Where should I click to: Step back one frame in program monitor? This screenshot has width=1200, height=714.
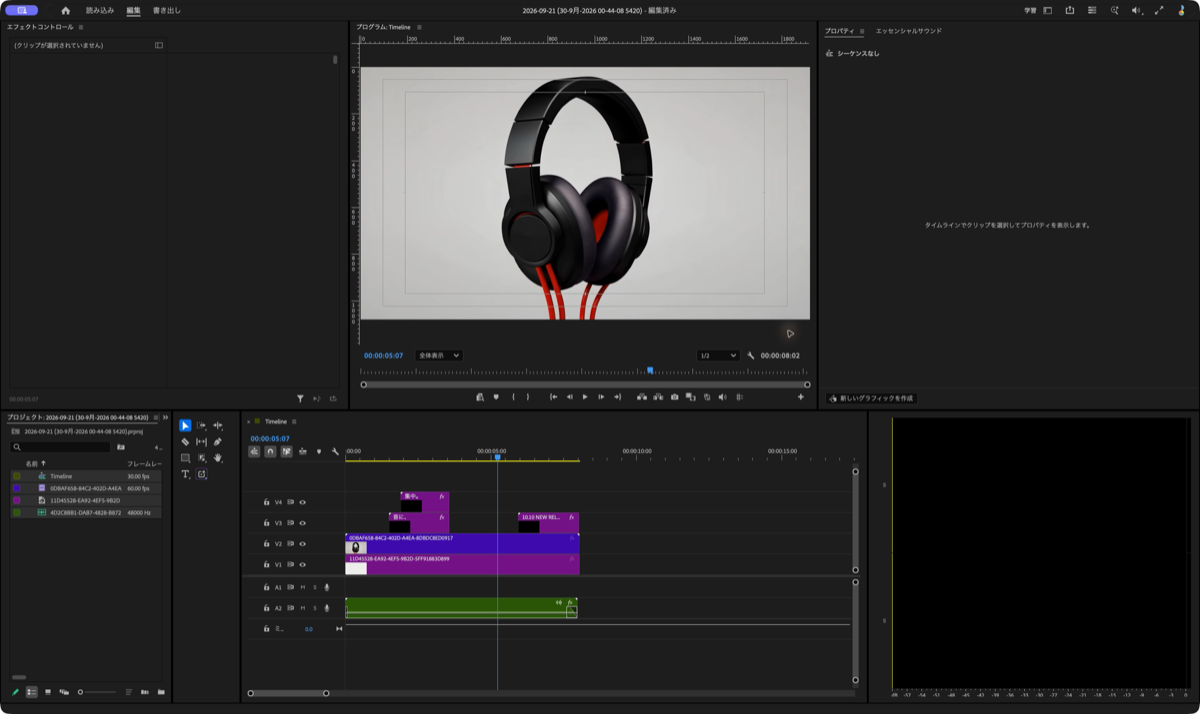click(570, 397)
